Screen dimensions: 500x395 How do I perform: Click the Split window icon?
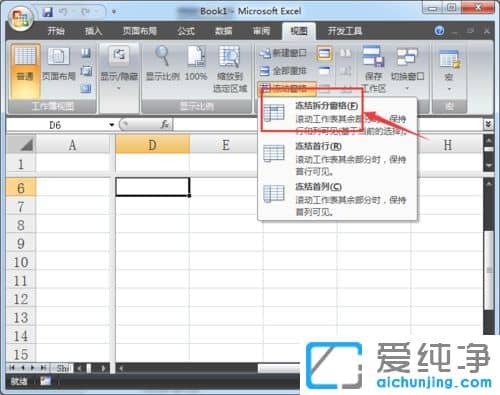tap(324, 53)
